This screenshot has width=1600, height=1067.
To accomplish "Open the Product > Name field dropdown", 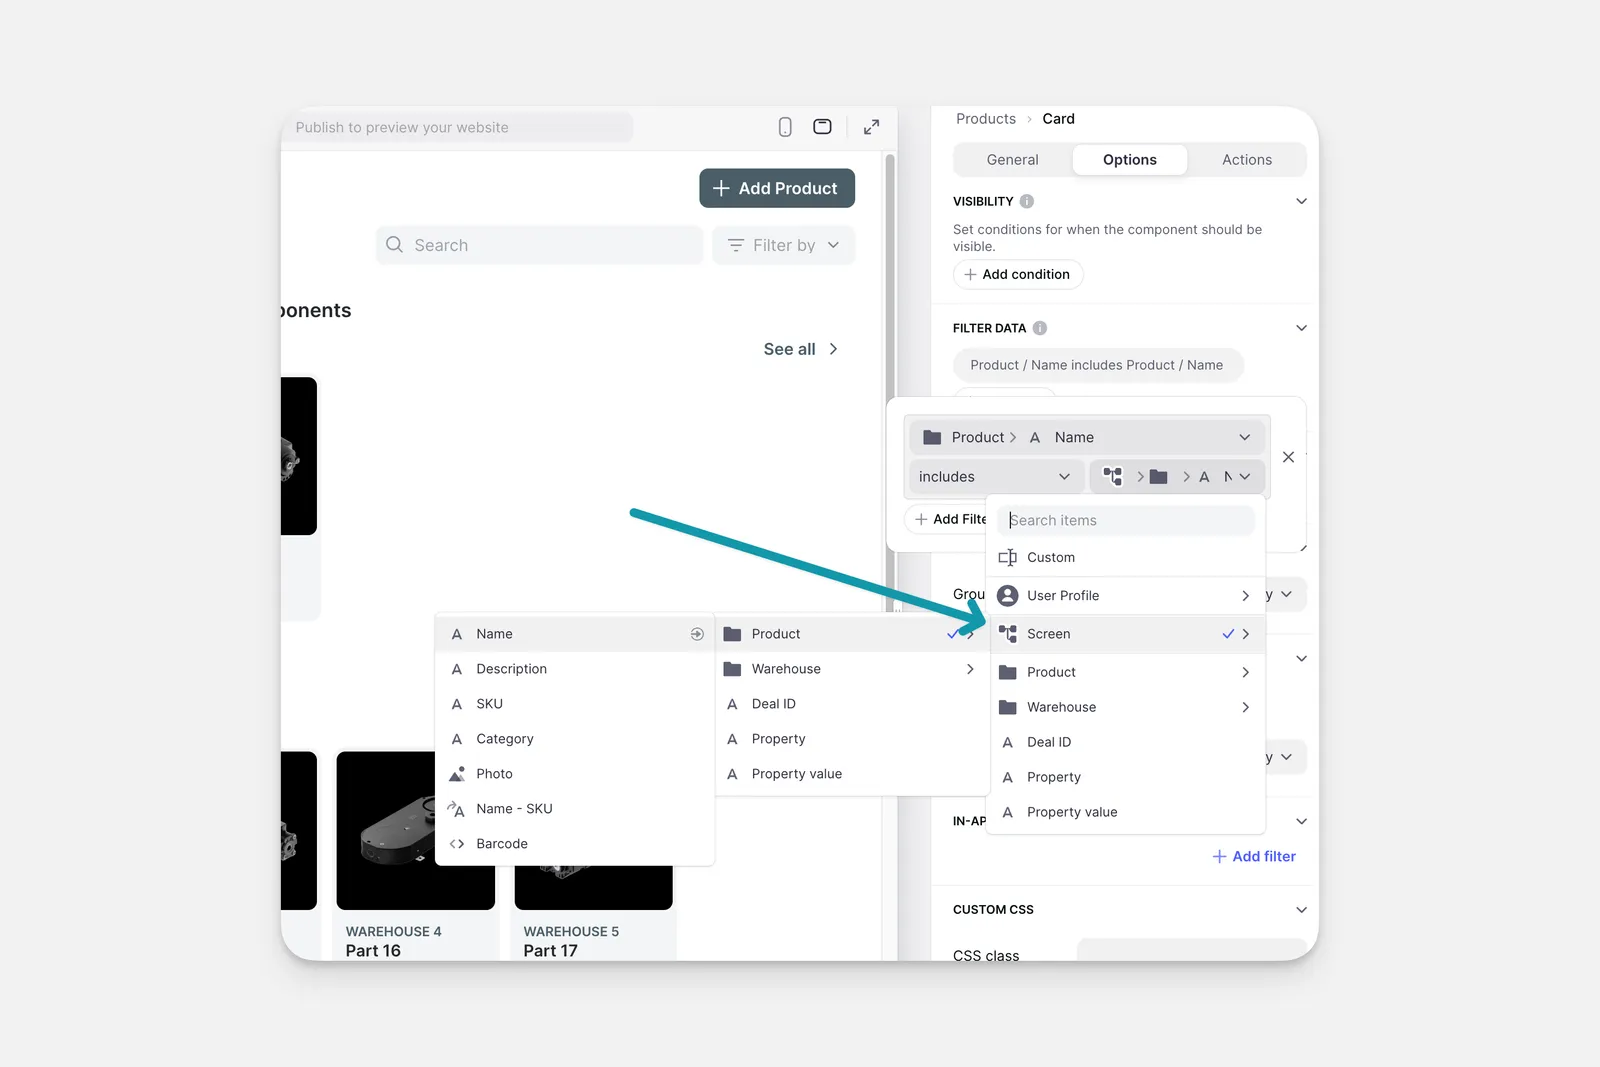I will [x=1086, y=437].
